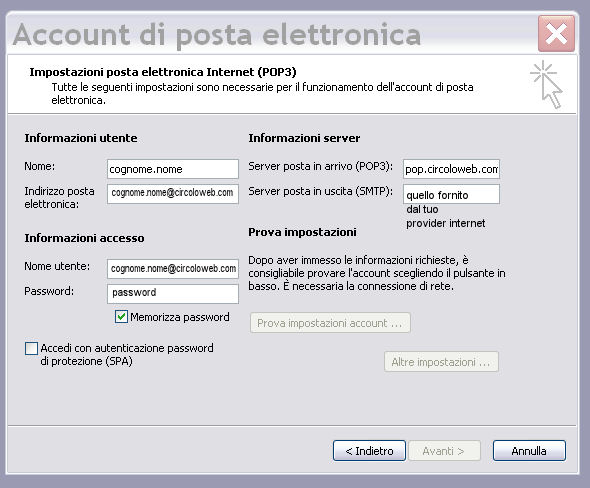Open Altre impostazioni settings
The image size is (590, 488).
pyautogui.click(x=441, y=362)
